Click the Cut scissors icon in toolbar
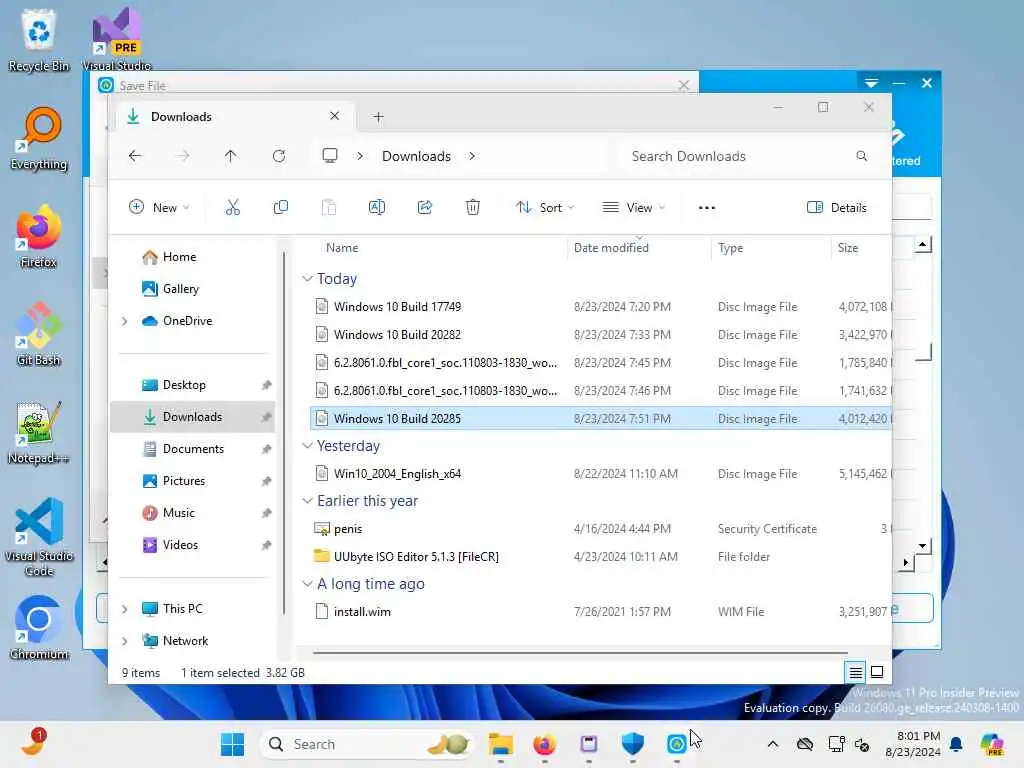This screenshot has height=768, width=1024. pyautogui.click(x=232, y=208)
